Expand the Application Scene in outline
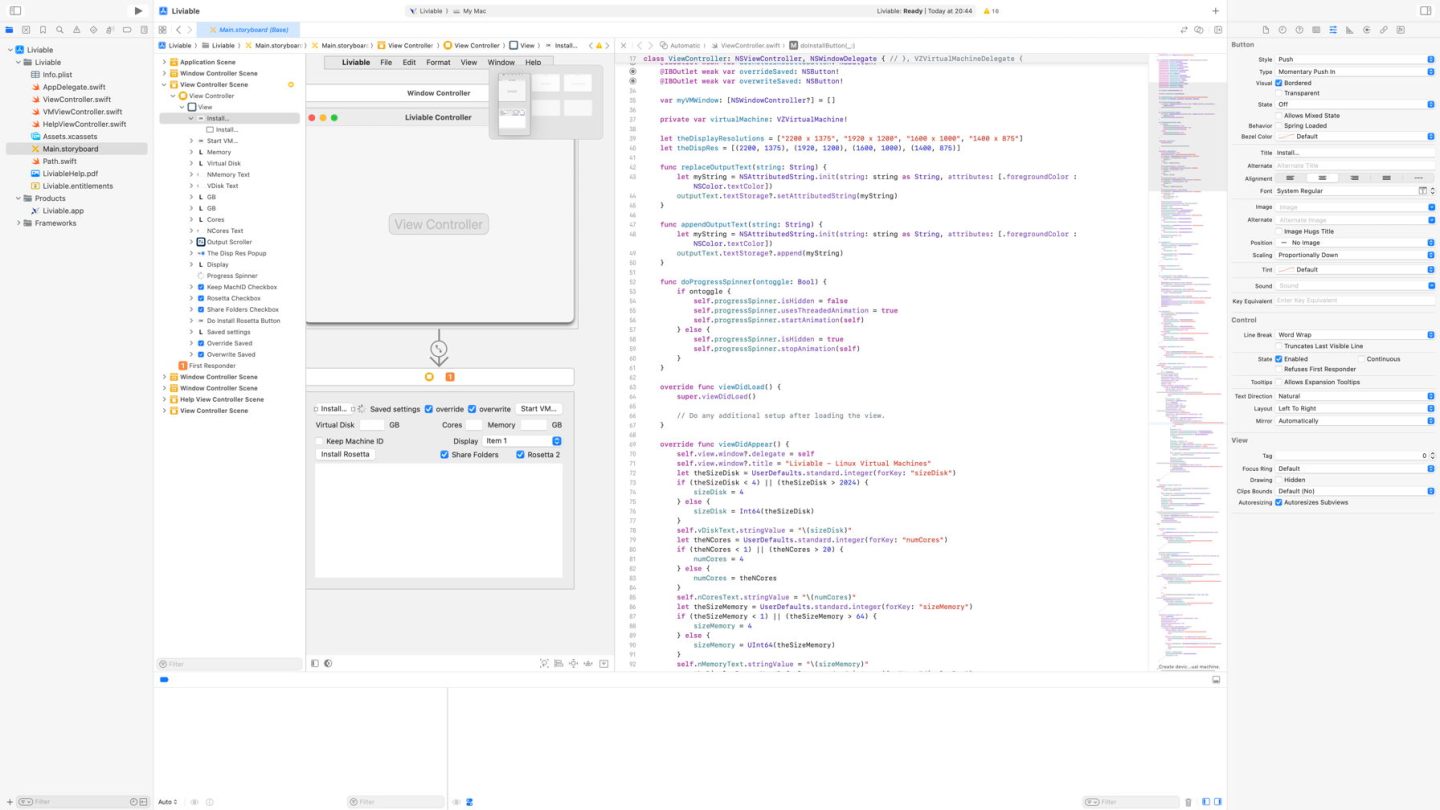Viewport: 1440px width, 810px height. [x=165, y=62]
